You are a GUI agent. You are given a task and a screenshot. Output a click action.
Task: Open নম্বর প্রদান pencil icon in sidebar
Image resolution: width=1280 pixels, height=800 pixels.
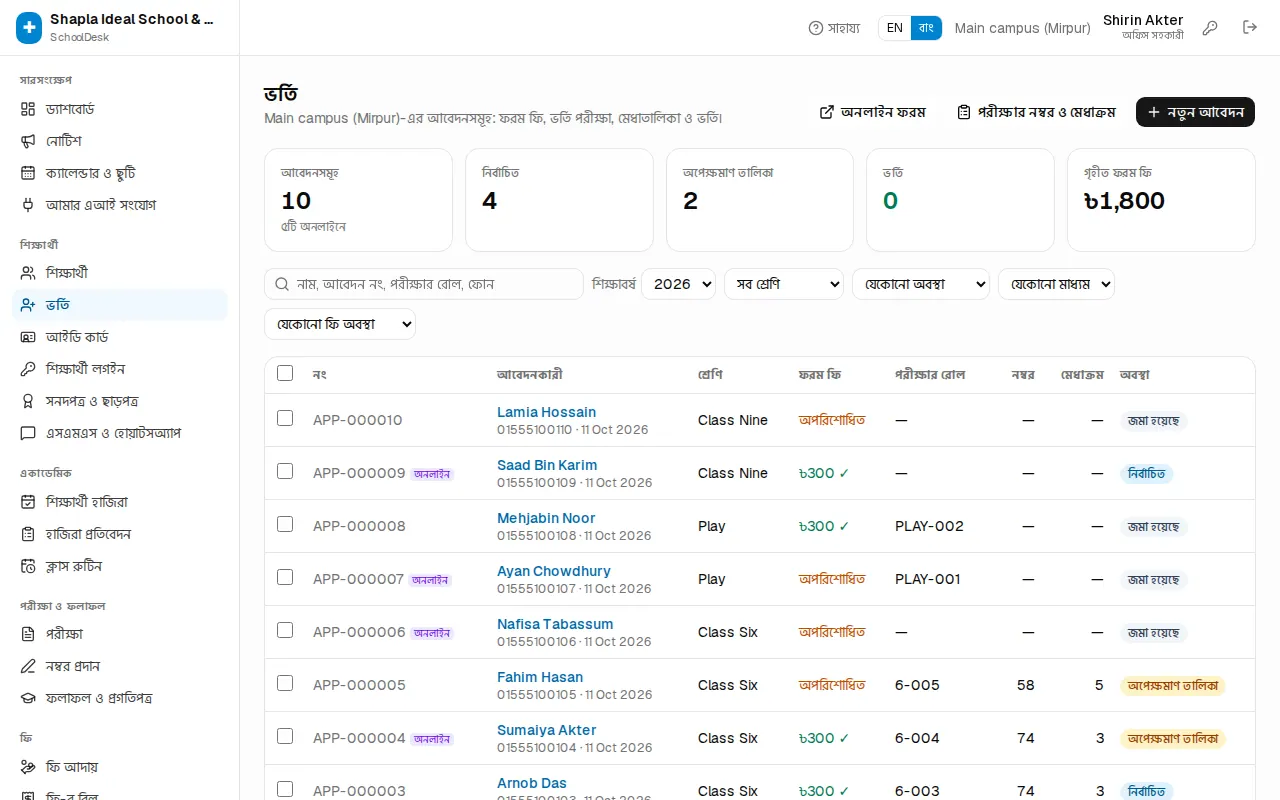(28, 666)
